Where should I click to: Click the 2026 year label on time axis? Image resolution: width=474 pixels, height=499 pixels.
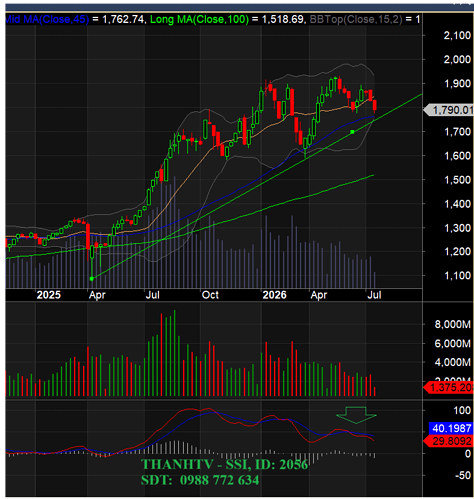pyautogui.click(x=274, y=295)
